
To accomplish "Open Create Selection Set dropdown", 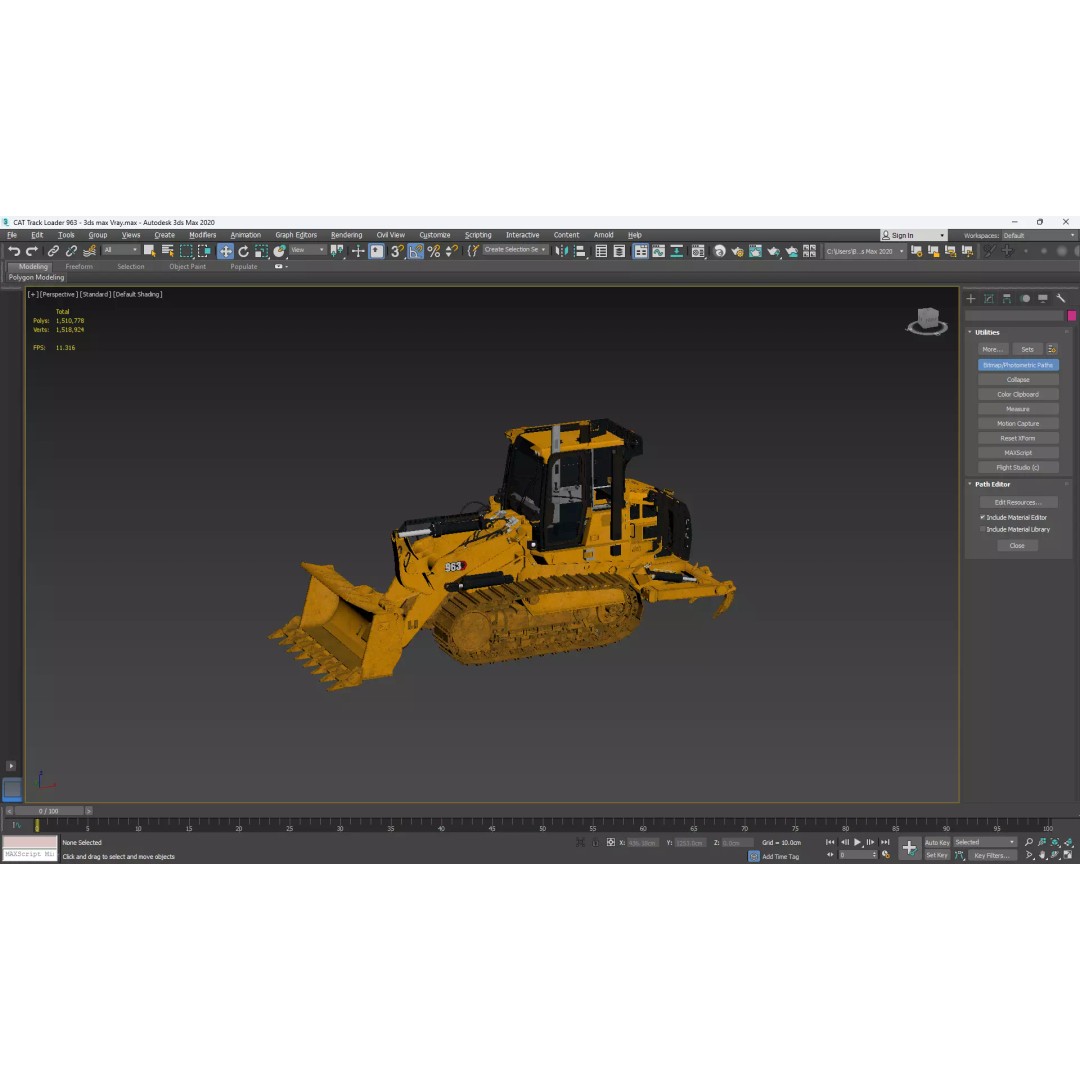I will pos(515,250).
